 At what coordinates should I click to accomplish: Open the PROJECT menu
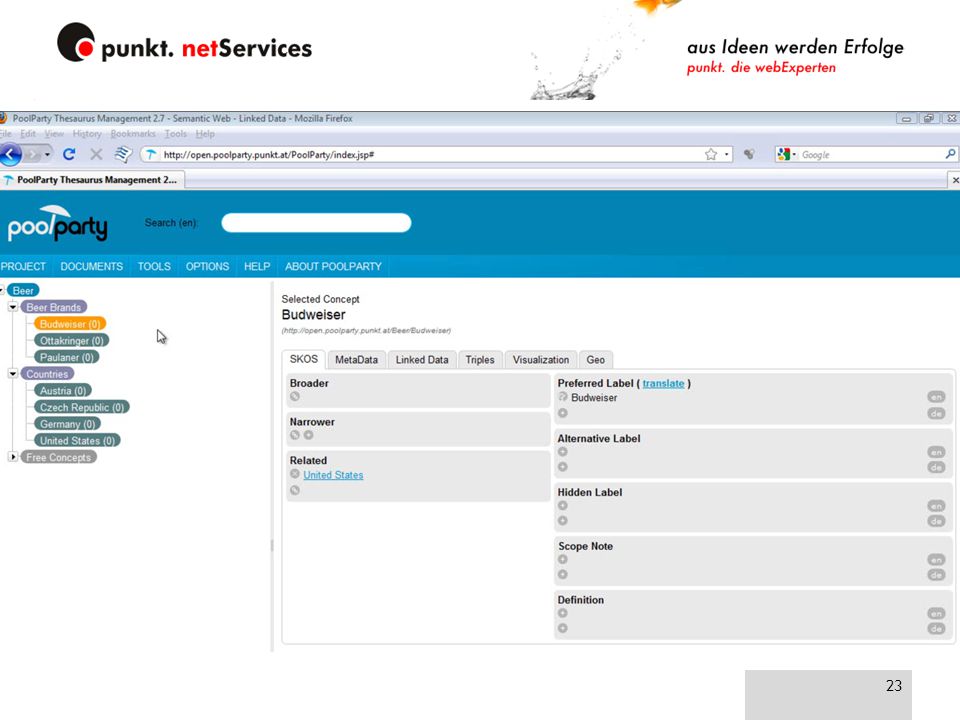click(x=23, y=266)
